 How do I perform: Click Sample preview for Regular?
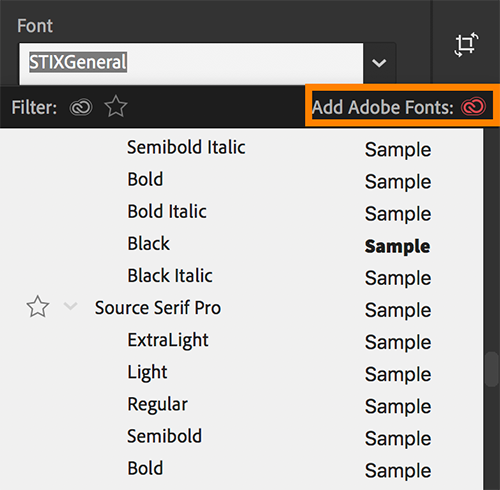pos(398,407)
